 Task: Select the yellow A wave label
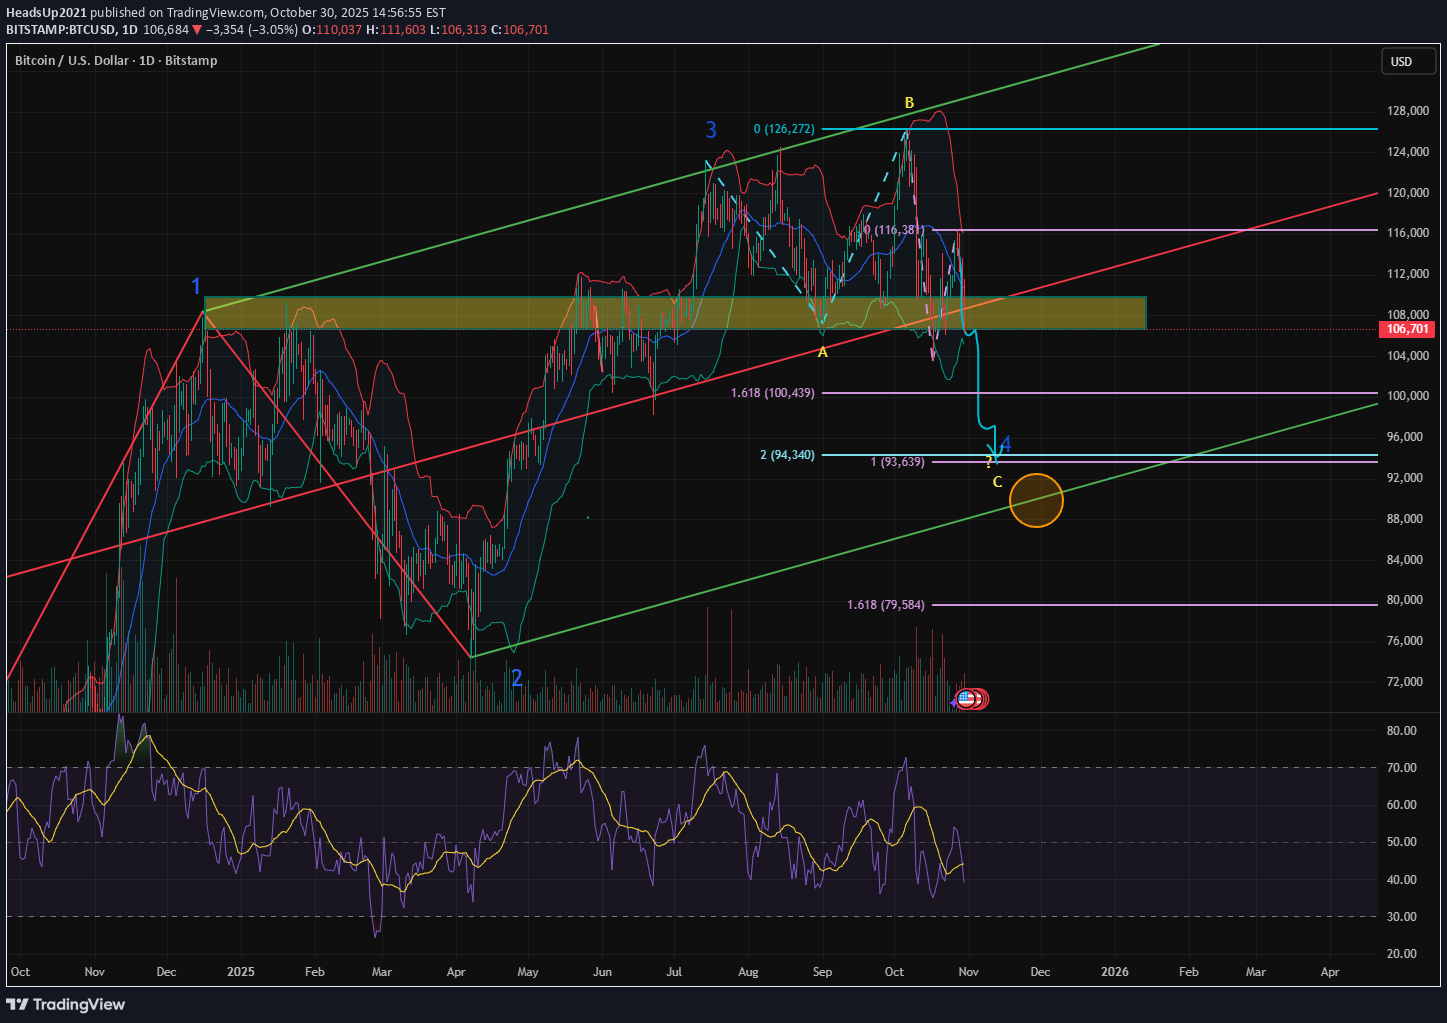coord(823,352)
